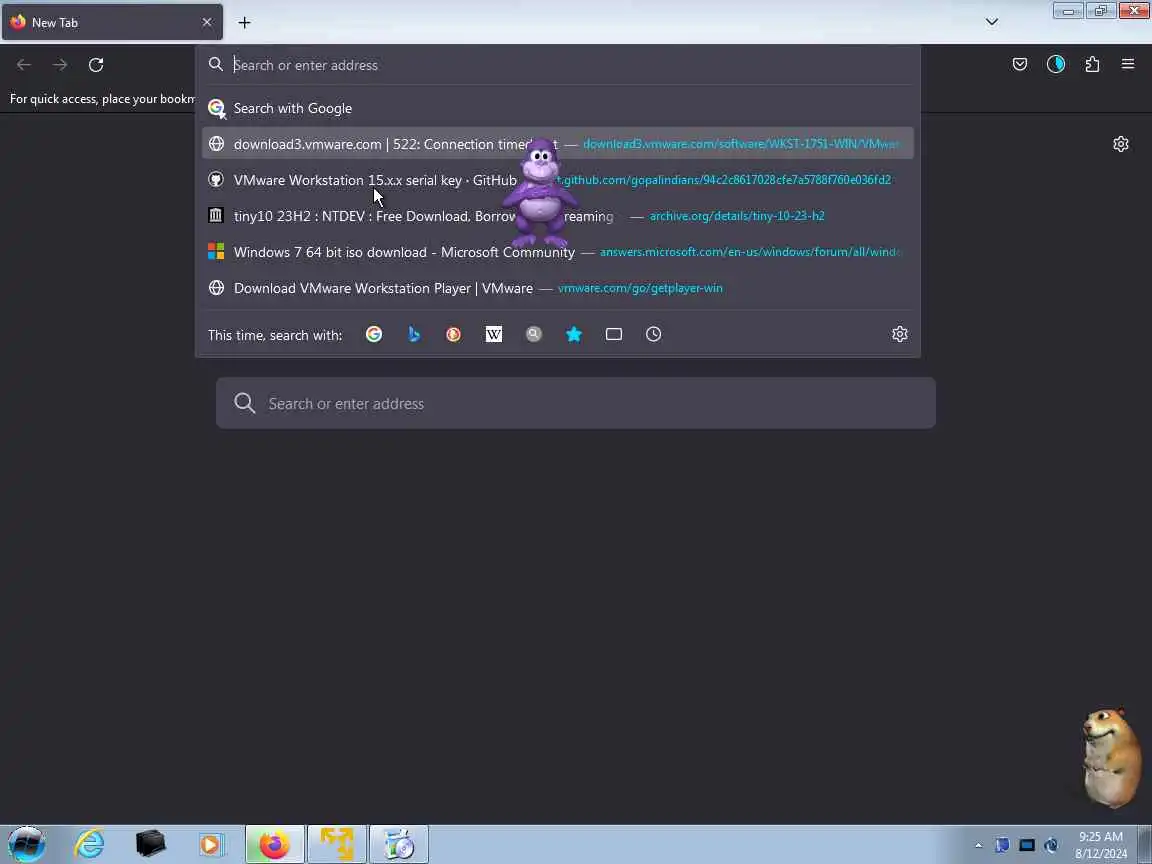This screenshot has height=864, width=1152.
Task: Search open tabs with the tab icon
Action: pos(613,334)
